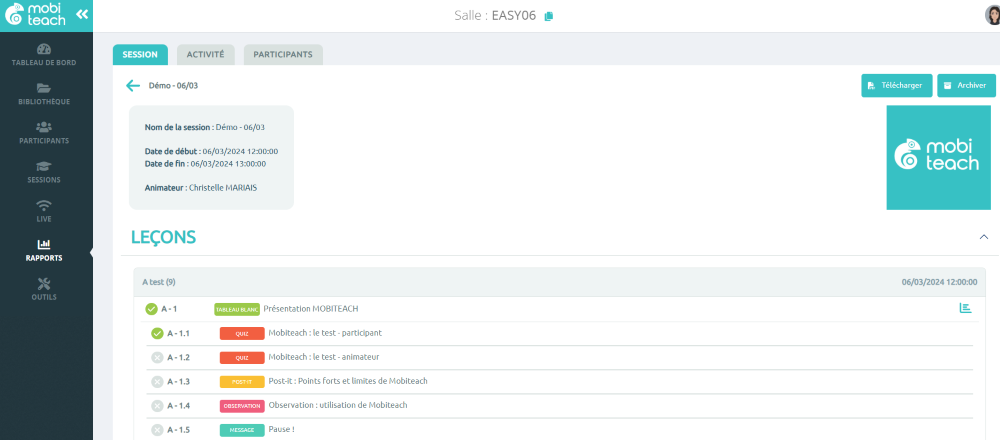Select Rapports chart in sidebar
1000x440 pixels.
tap(44, 251)
